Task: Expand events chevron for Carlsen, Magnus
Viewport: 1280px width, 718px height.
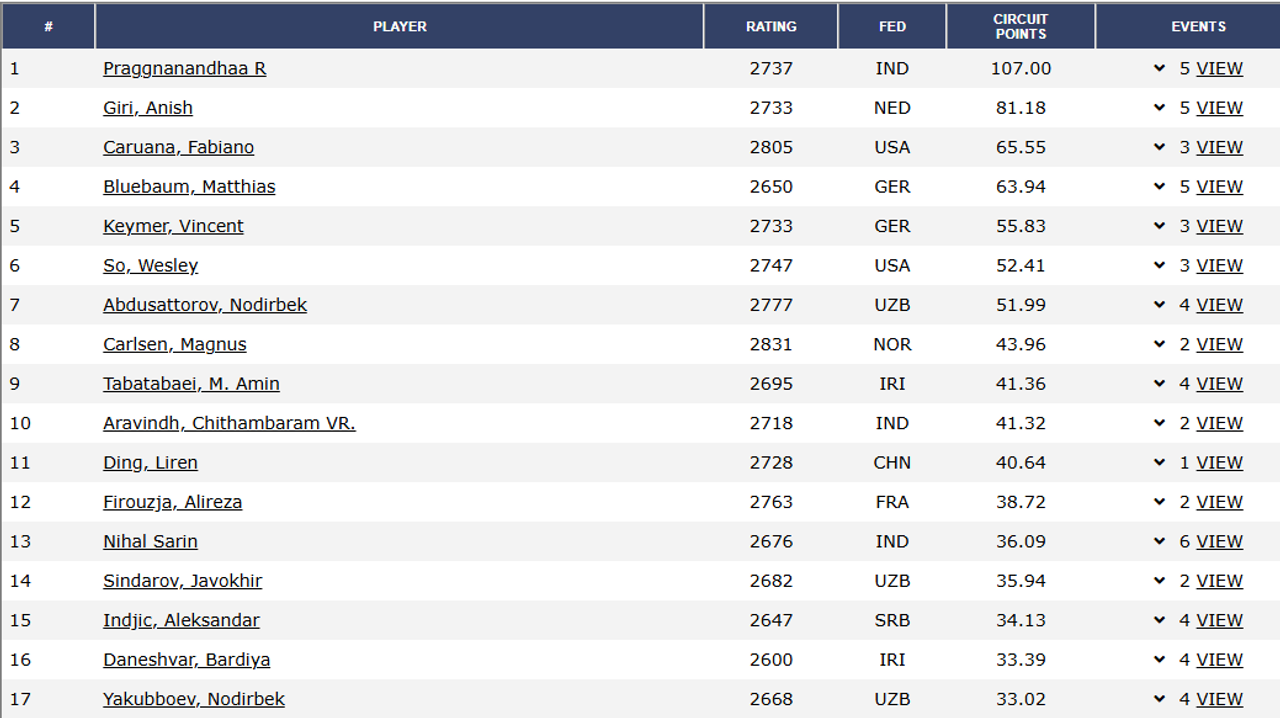Action: [x=1159, y=345]
